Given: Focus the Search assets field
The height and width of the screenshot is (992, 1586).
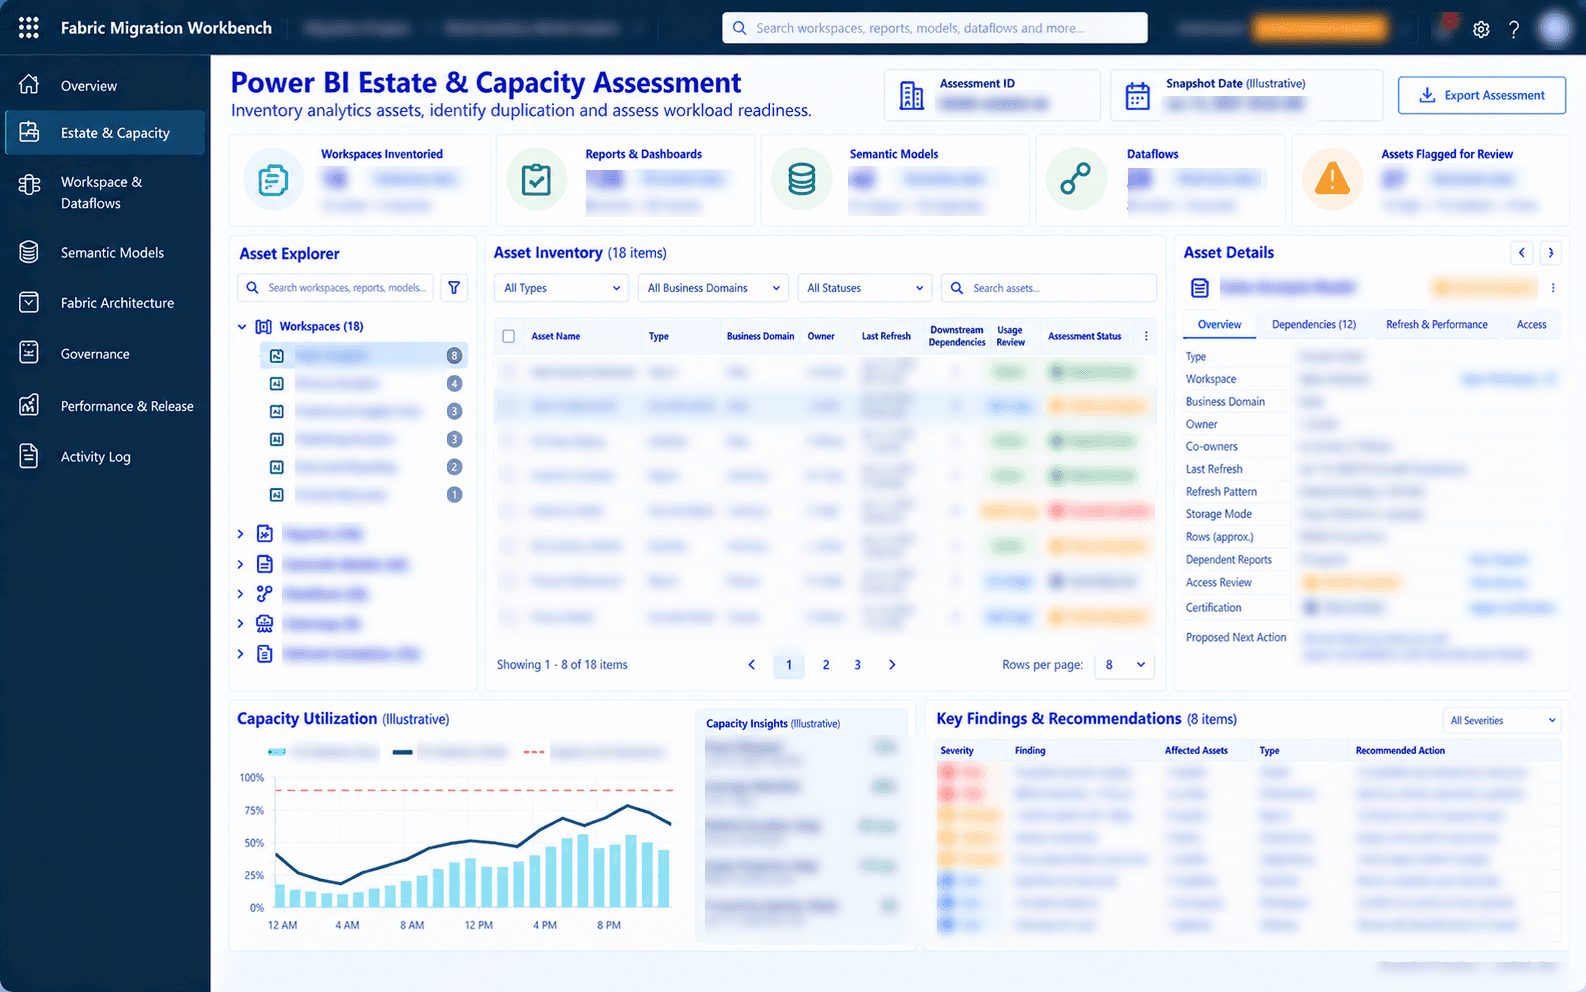Looking at the screenshot, I should [1049, 288].
